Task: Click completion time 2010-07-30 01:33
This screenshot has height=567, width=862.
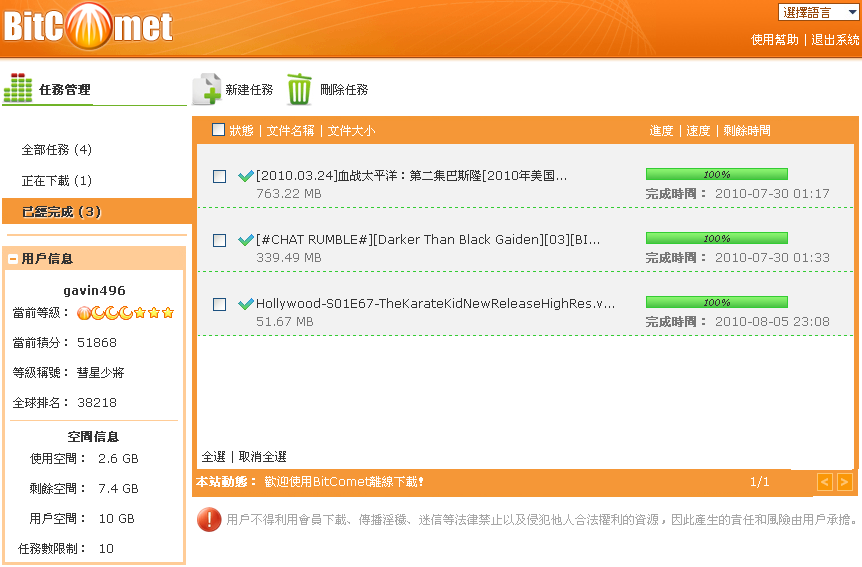Action: 772,257
